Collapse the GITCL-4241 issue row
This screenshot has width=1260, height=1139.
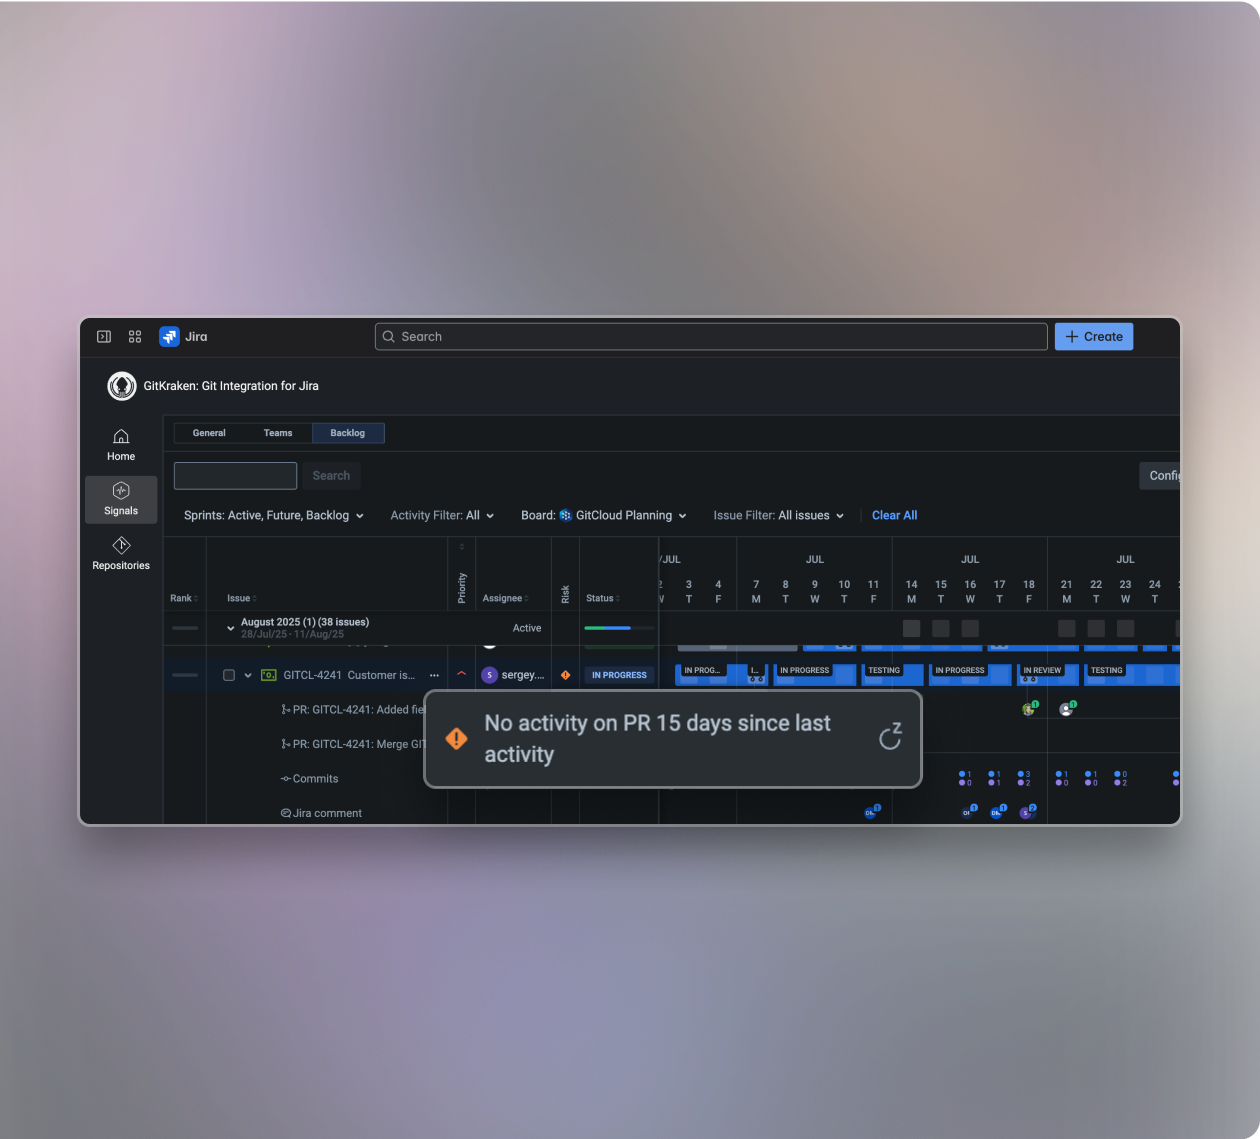[248, 675]
